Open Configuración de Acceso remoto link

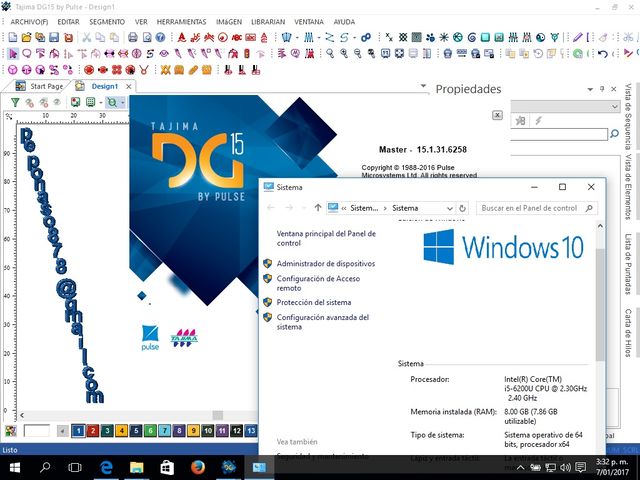click(318, 283)
